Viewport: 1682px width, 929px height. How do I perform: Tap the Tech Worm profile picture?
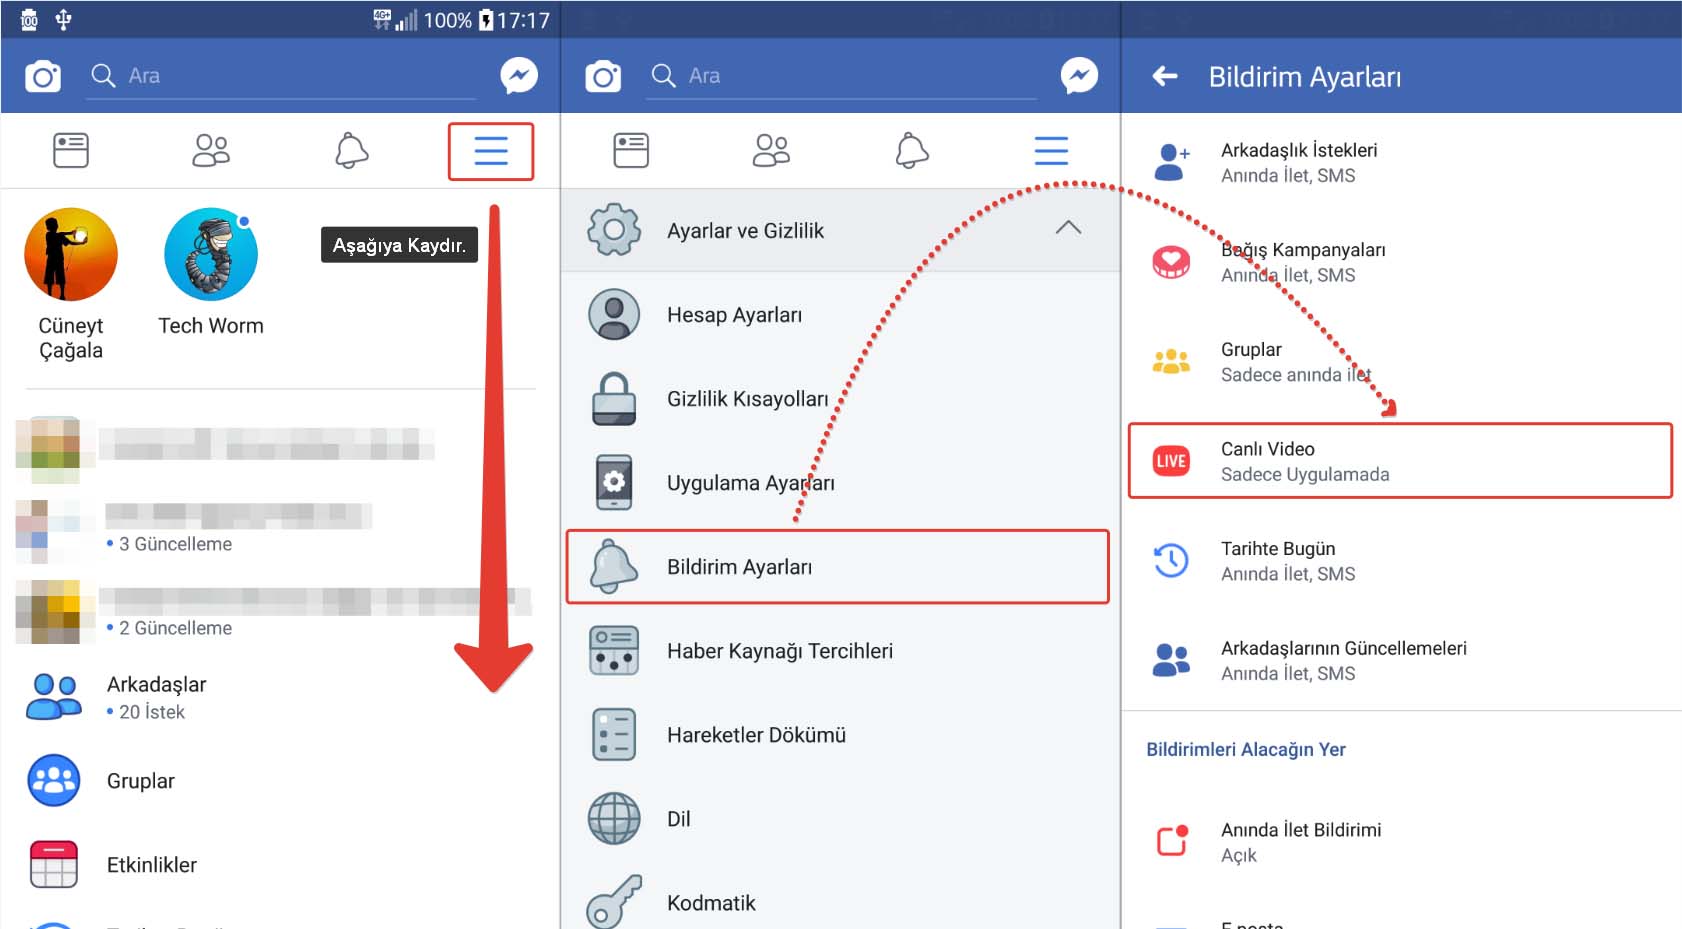point(211,254)
